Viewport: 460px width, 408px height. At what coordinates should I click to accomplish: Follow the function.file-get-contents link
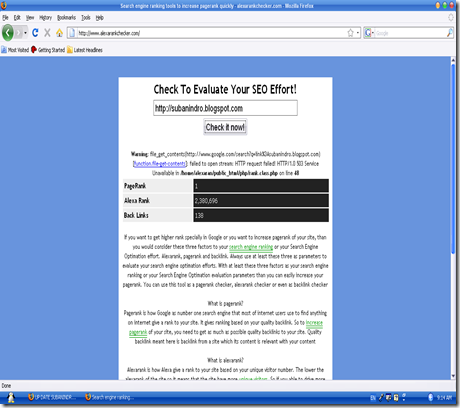click(x=160, y=164)
